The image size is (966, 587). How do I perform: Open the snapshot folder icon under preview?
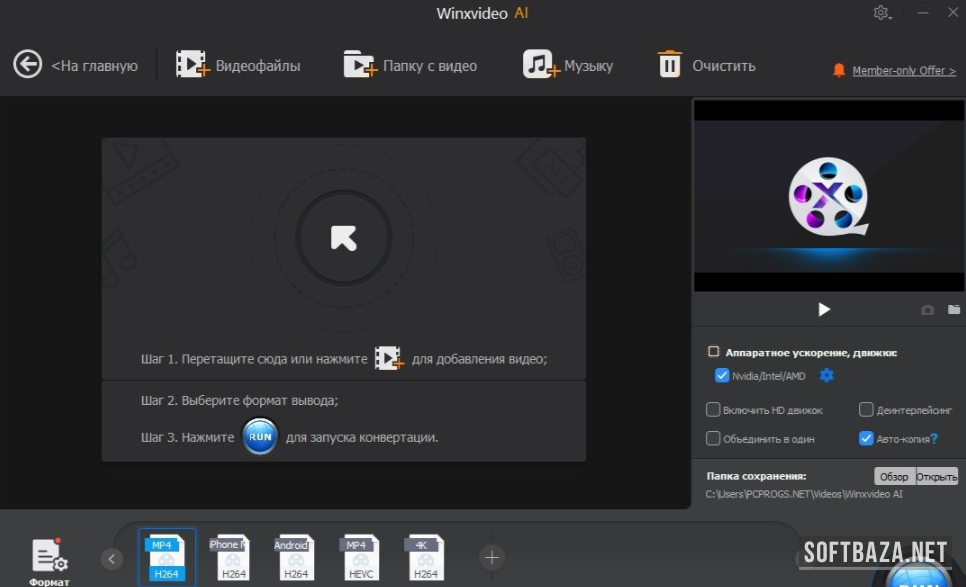pyautogui.click(x=954, y=310)
